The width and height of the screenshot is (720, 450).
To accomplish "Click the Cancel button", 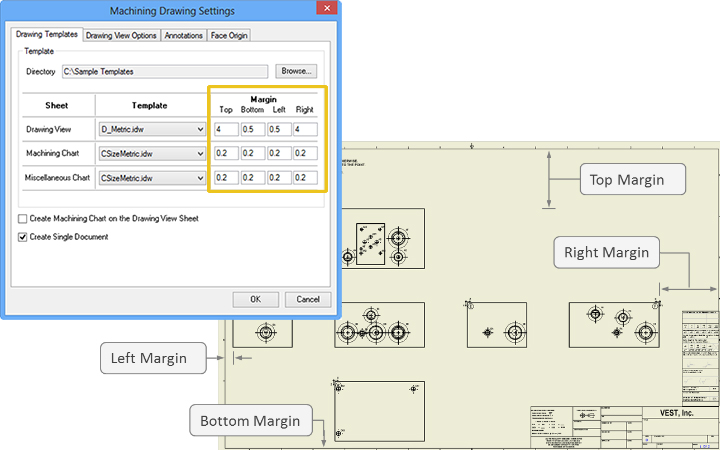I will 307,299.
